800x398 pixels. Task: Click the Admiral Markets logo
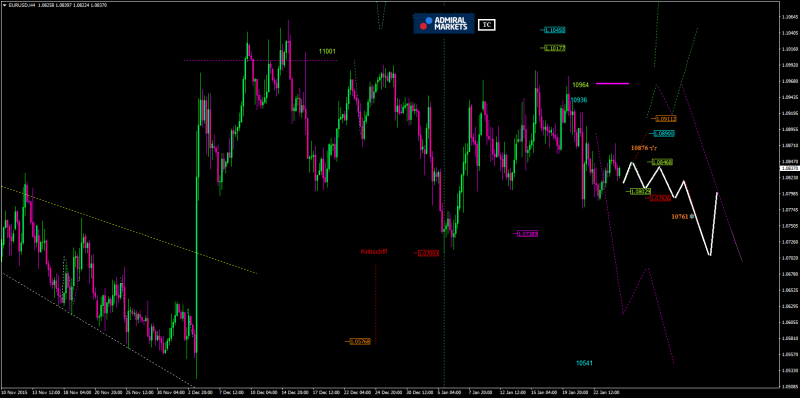click(444, 23)
